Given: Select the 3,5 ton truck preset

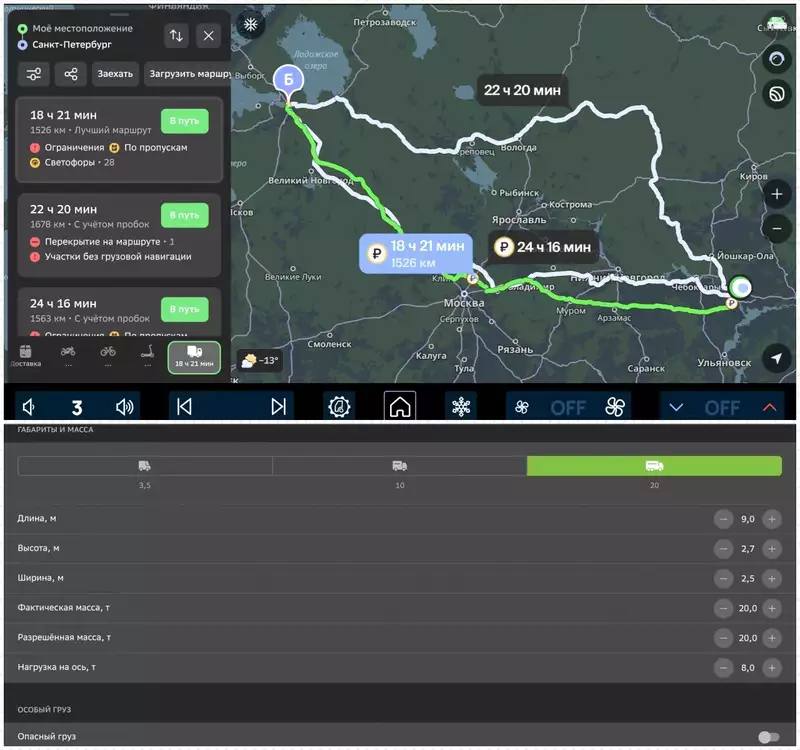Looking at the screenshot, I should (145, 466).
